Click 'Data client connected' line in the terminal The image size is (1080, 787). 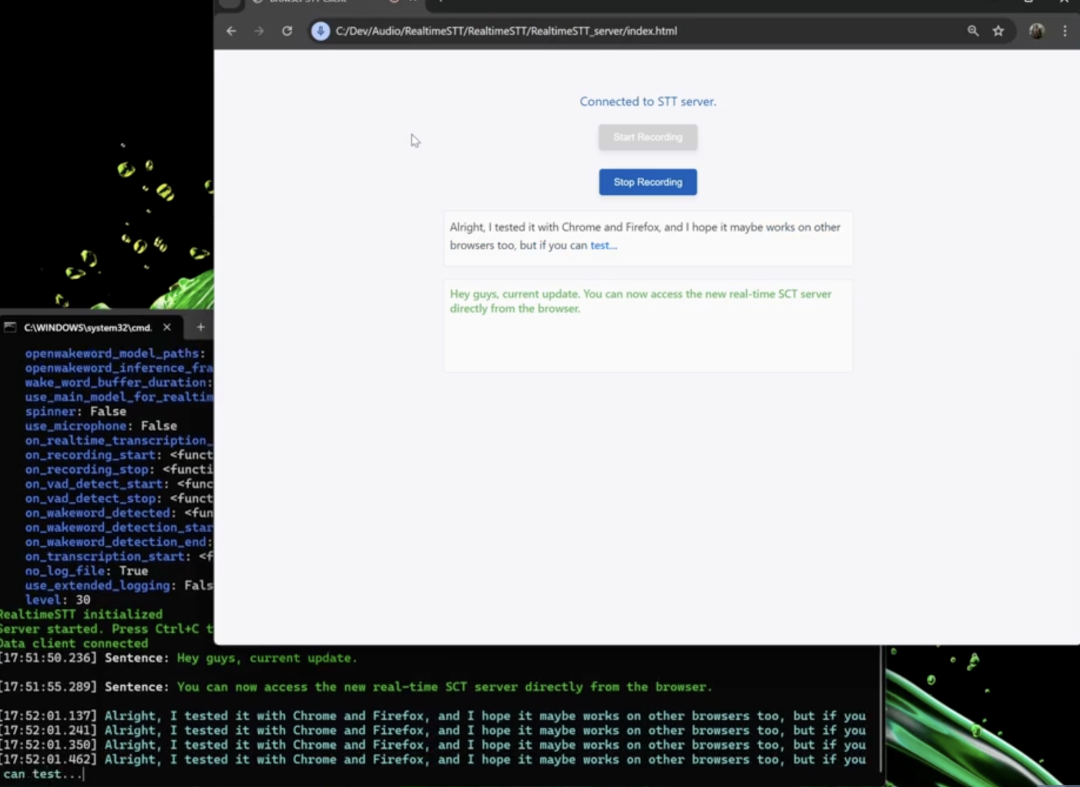point(74,643)
